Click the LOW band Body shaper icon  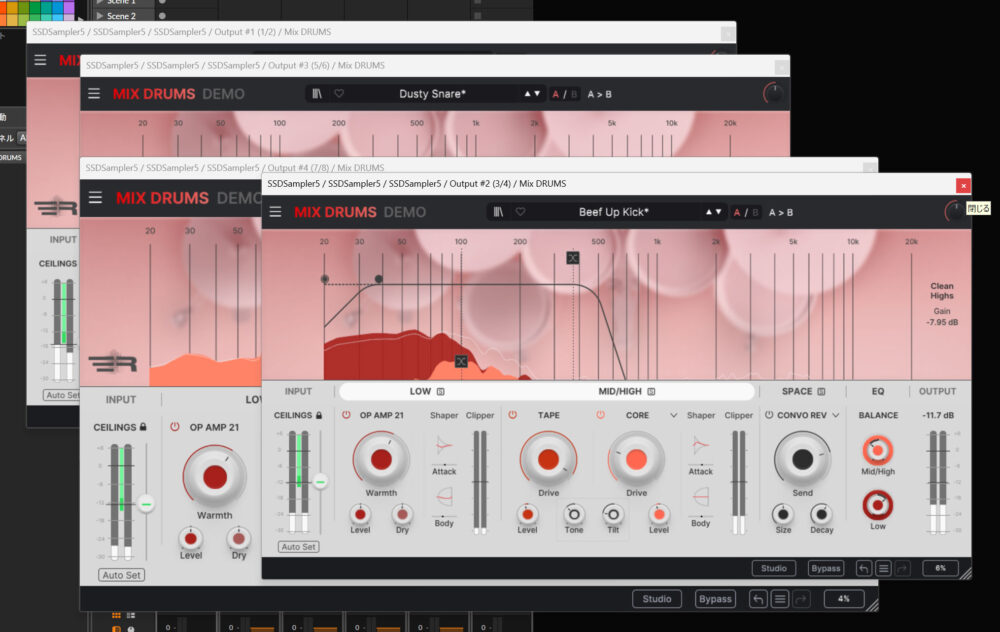444,497
